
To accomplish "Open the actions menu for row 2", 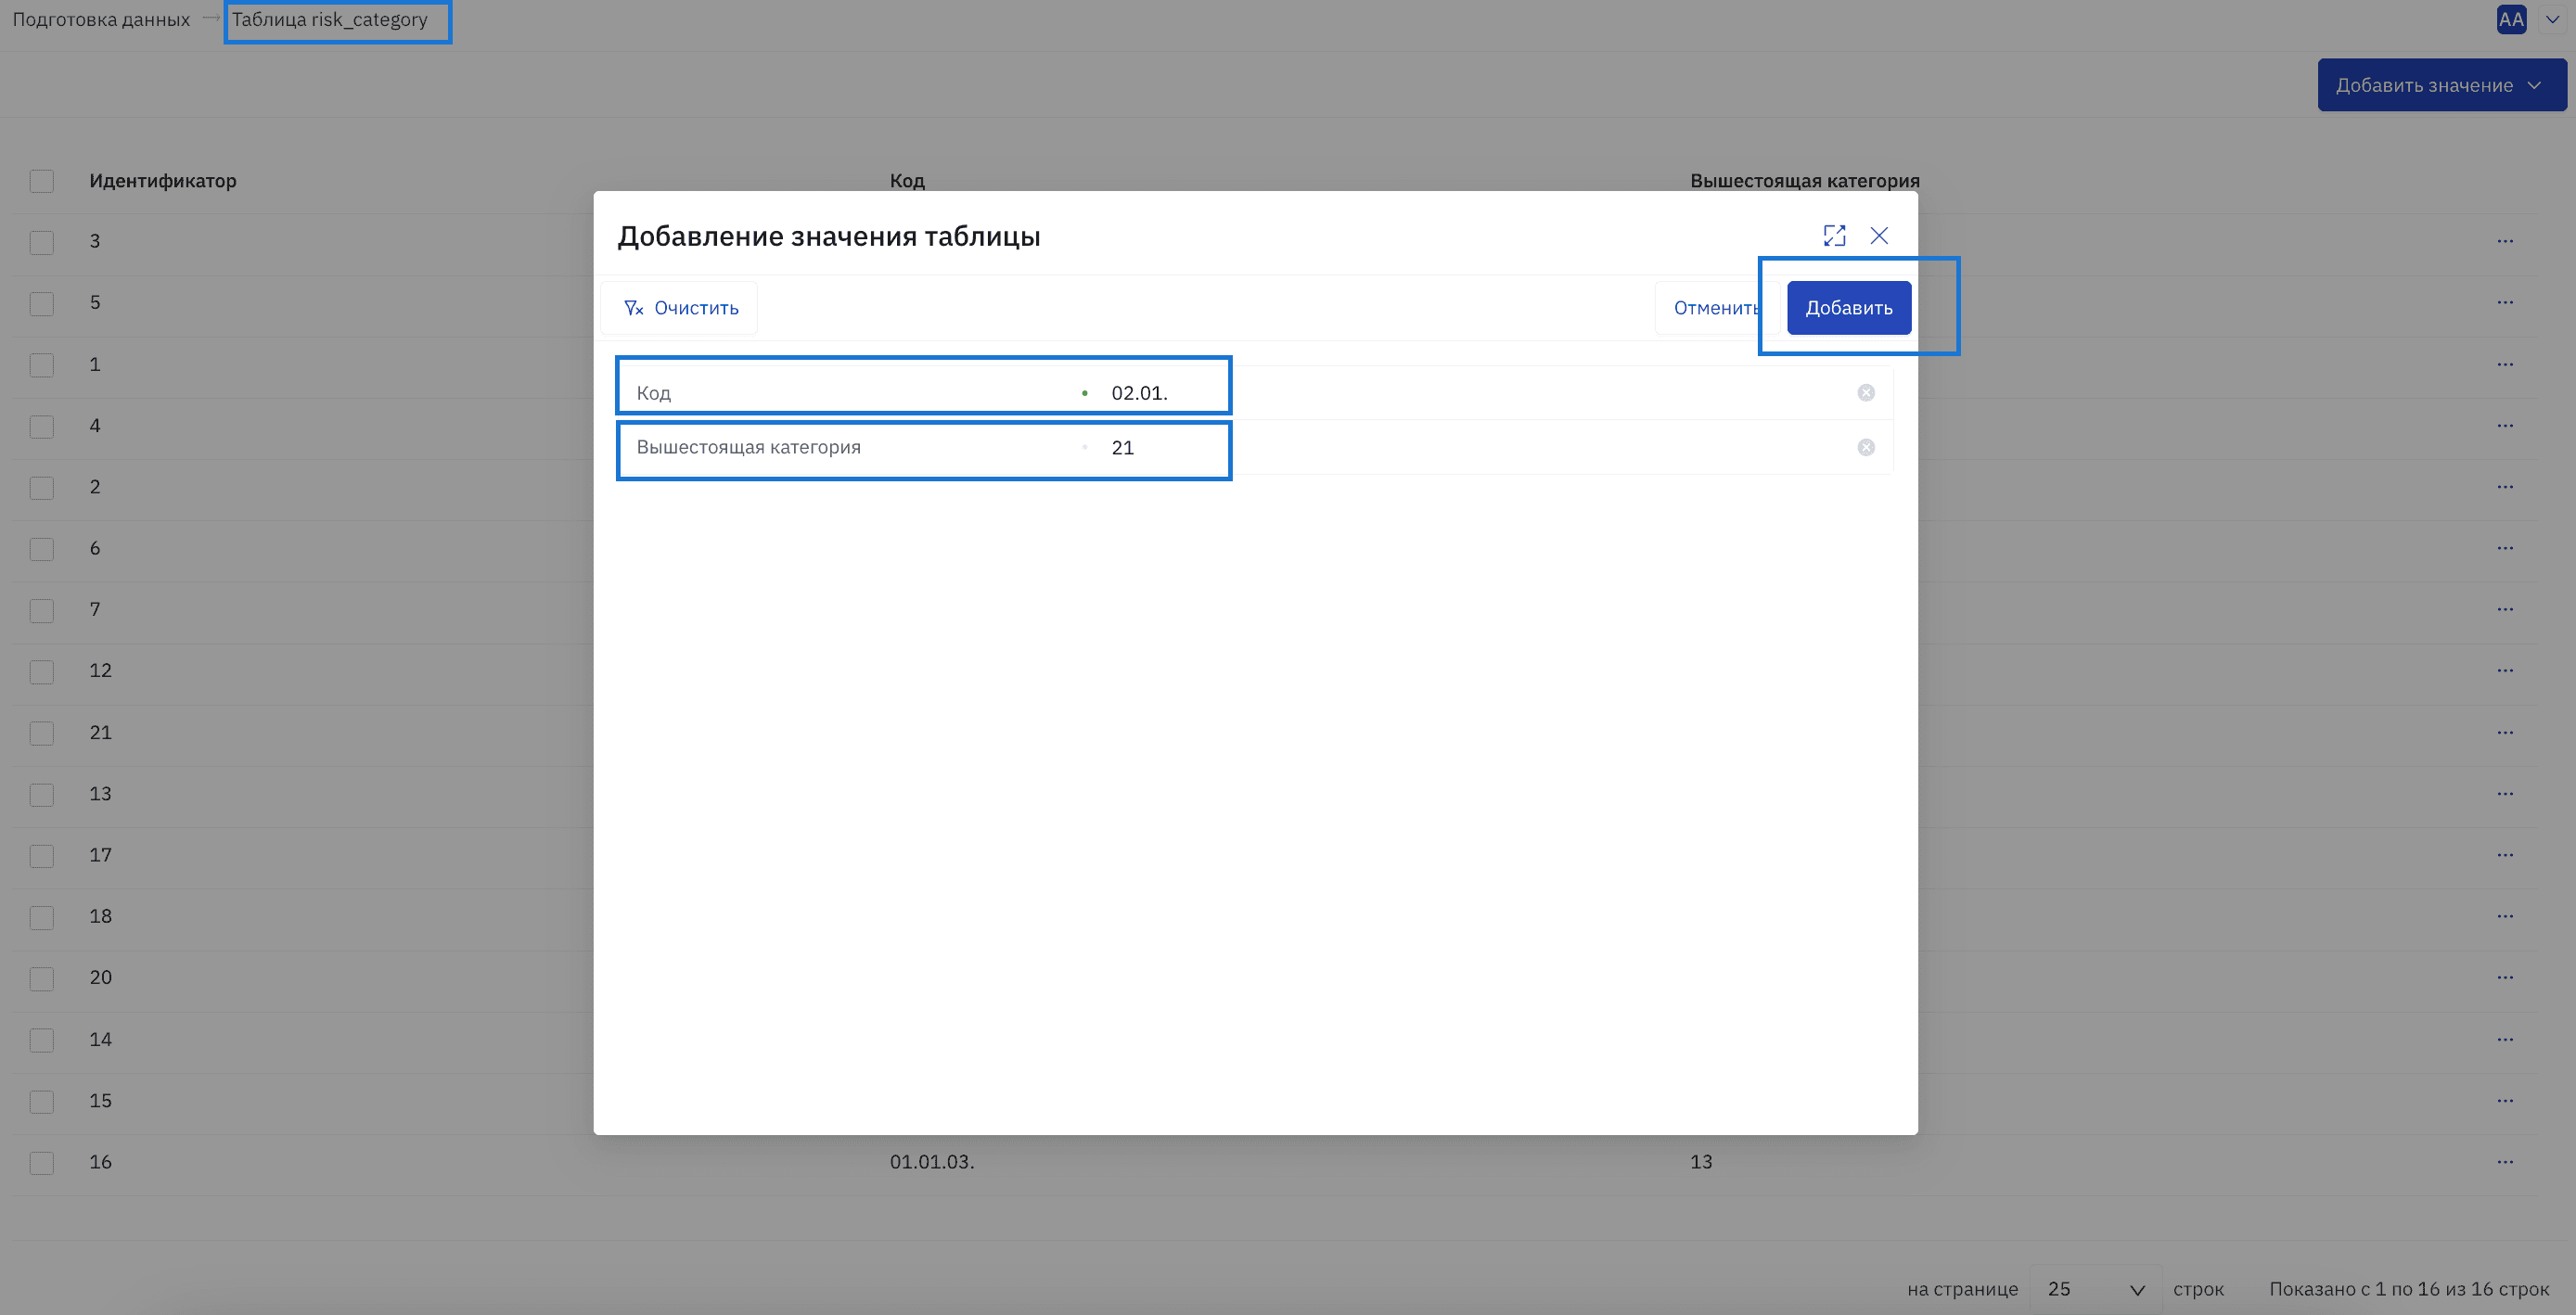I will click(x=2505, y=487).
